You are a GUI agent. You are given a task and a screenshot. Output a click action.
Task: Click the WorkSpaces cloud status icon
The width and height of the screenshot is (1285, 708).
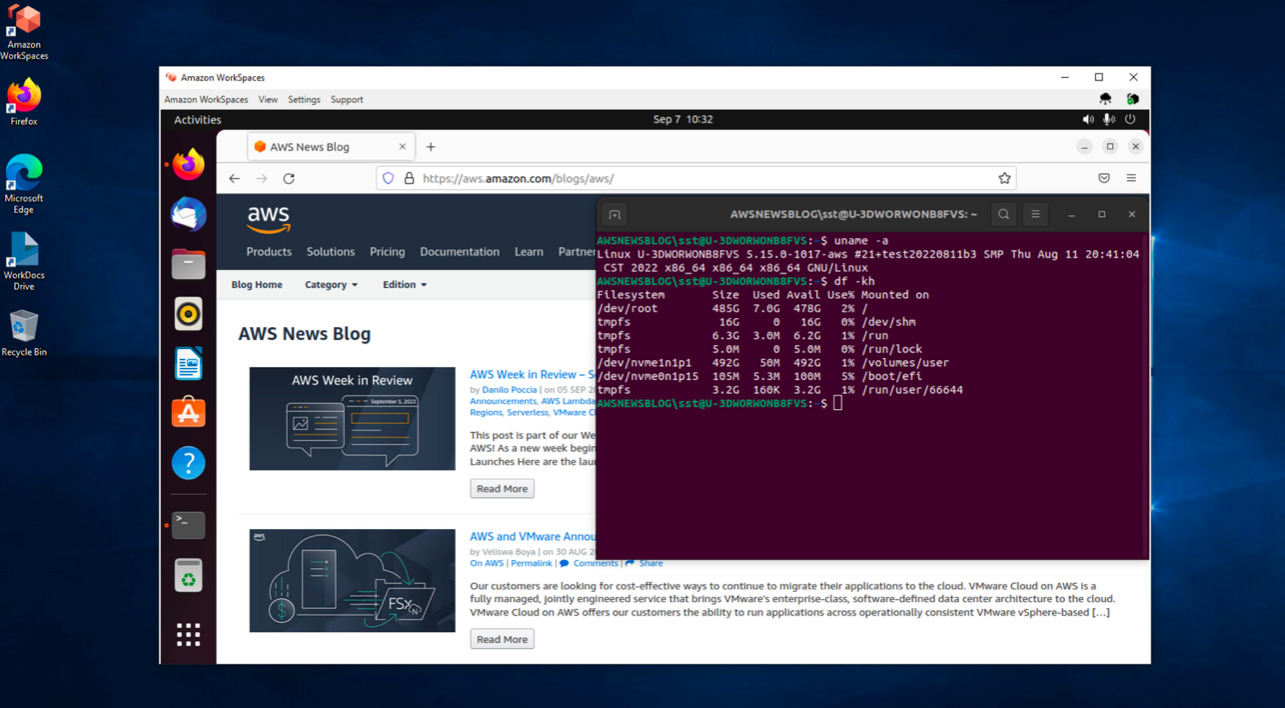1105,99
